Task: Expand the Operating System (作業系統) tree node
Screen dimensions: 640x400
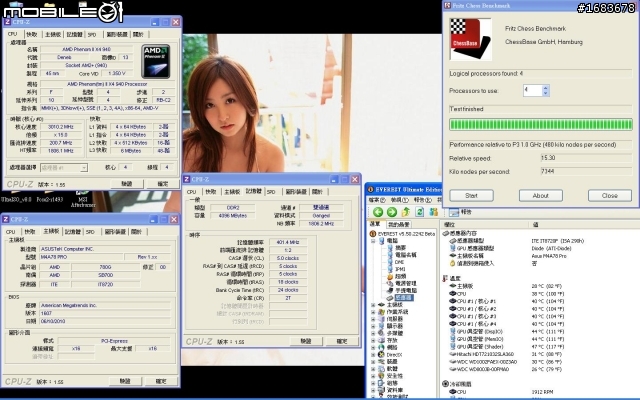Action: (373, 312)
